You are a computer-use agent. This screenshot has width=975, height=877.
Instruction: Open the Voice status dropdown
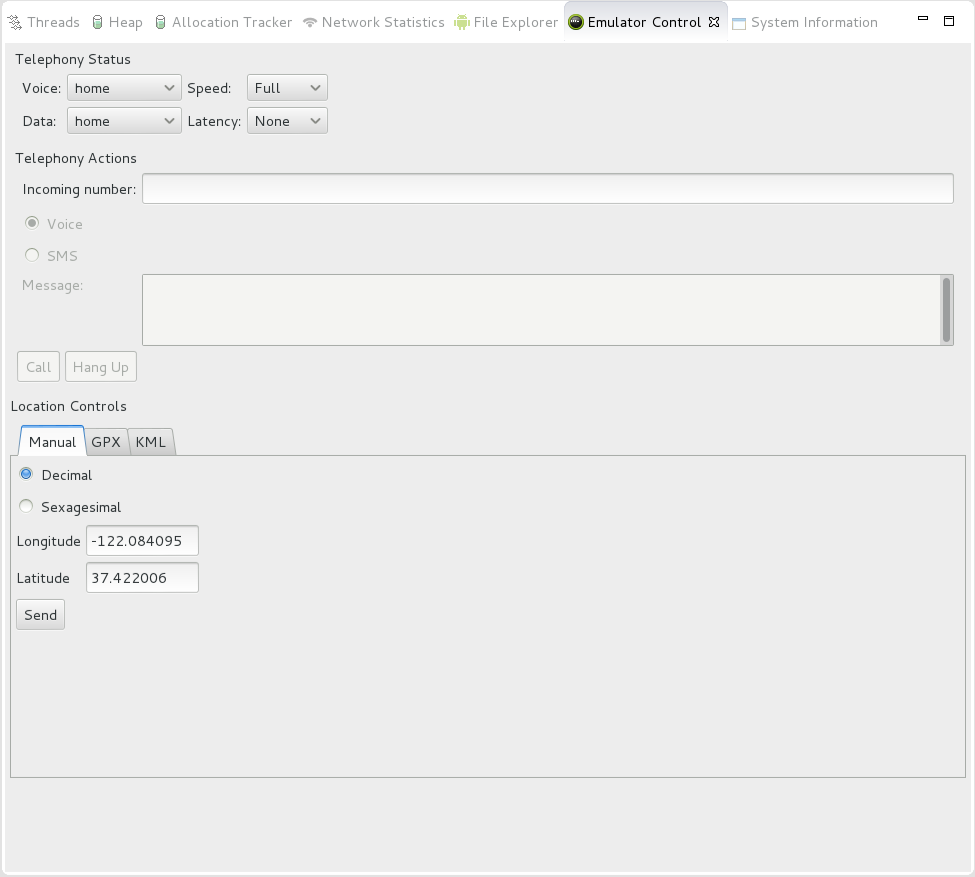pyautogui.click(x=124, y=88)
